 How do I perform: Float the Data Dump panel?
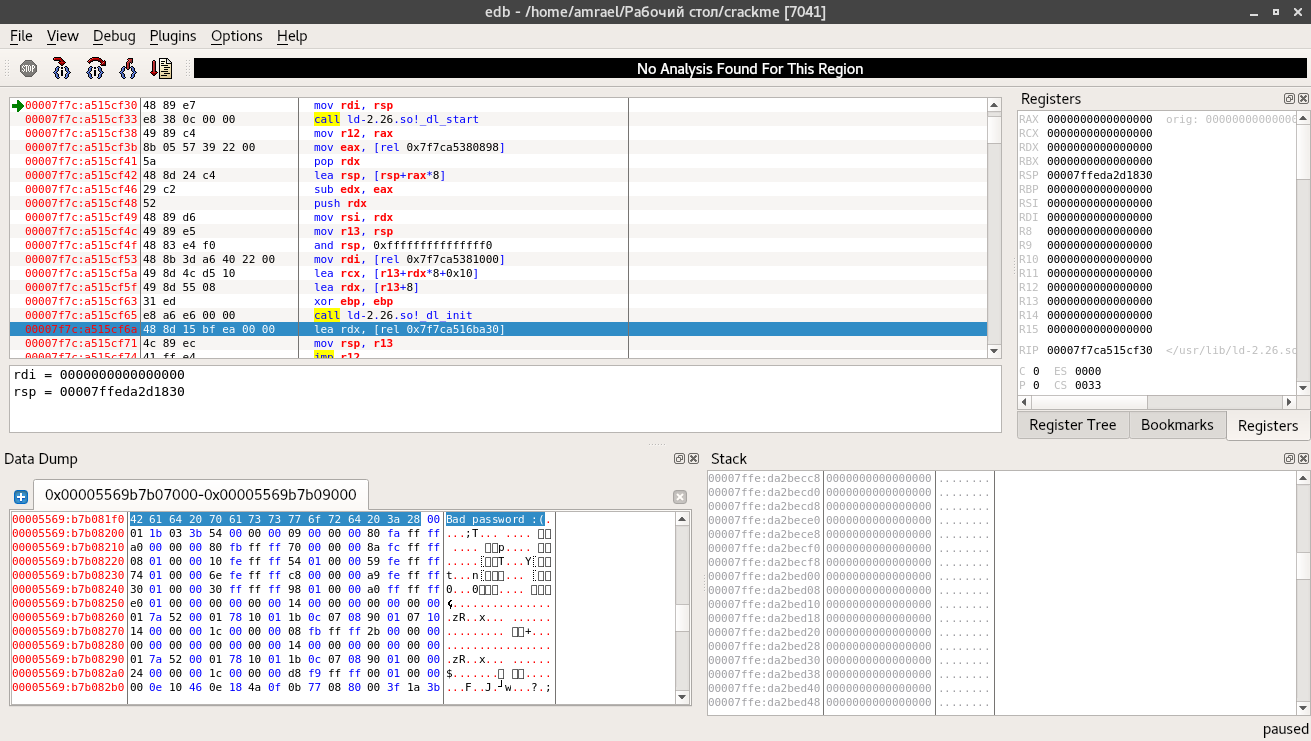pyautogui.click(x=679, y=459)
